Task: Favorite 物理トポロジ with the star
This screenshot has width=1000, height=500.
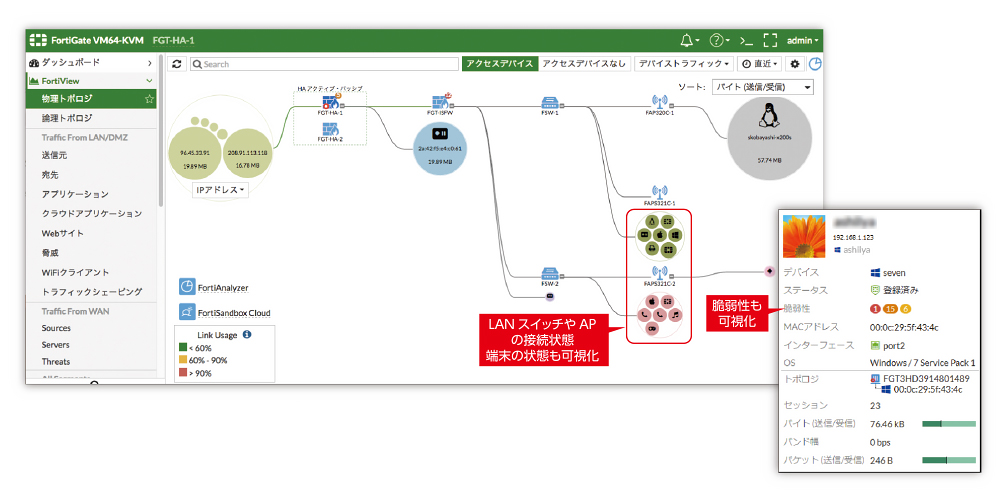Action: click(x=149, y=99)
